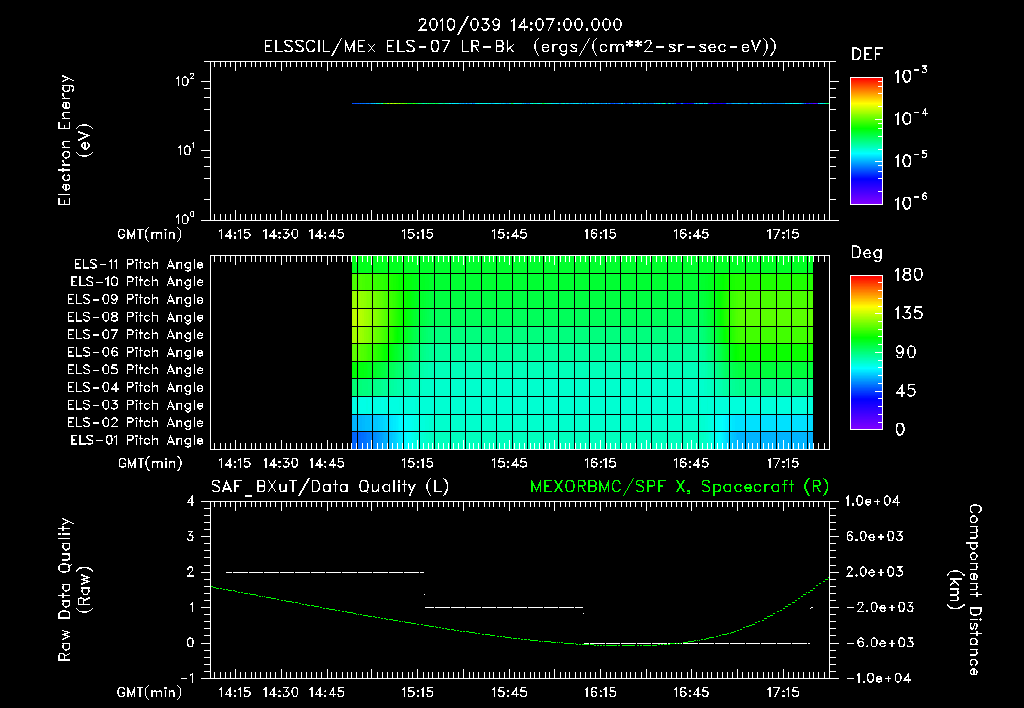Click the ELS-01 Pitch Angle row label
This screenshot has width=1024, height=708.
pyautogui.click(x=137, y=440)
